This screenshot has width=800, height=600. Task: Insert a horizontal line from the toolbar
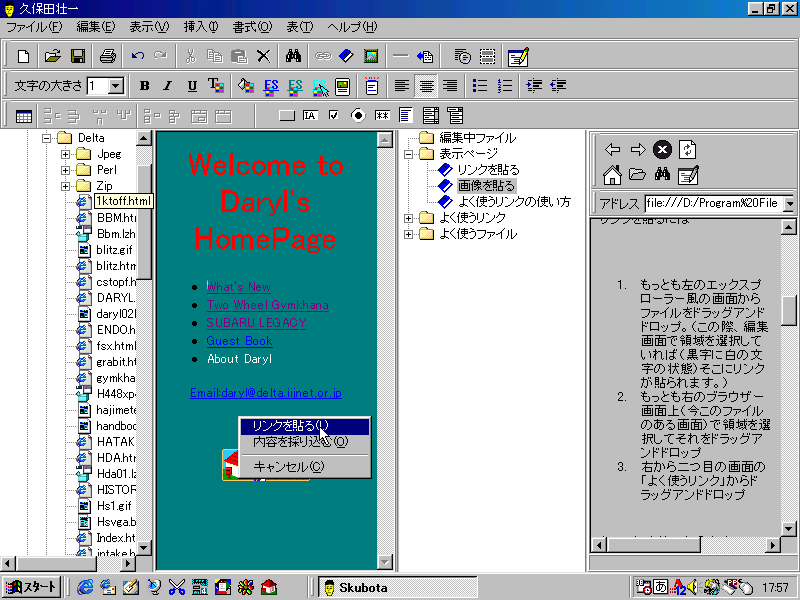point(401,56)
